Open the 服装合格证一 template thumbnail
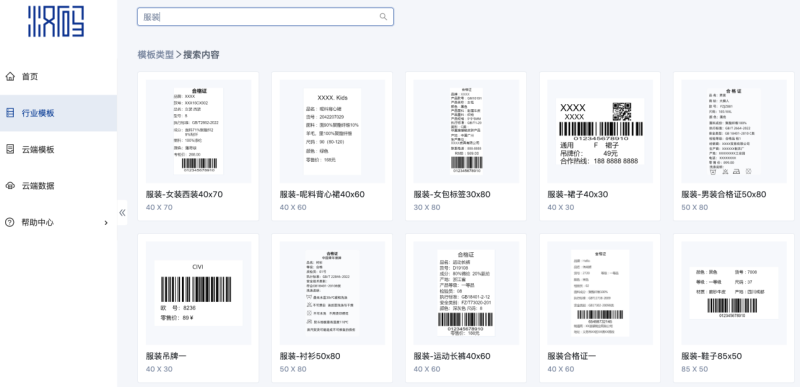Image resolution: width=800 pixels, height=387 pixels. tap(600, 293)
